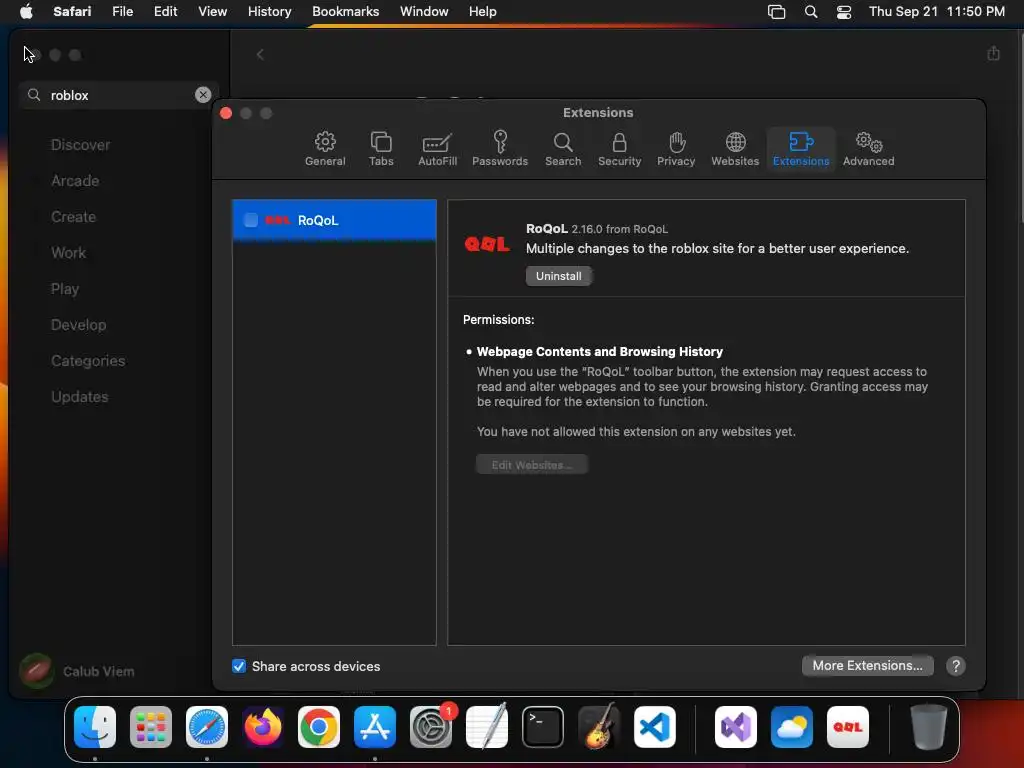Uninstall the RoQoL extension

(558, 276)
